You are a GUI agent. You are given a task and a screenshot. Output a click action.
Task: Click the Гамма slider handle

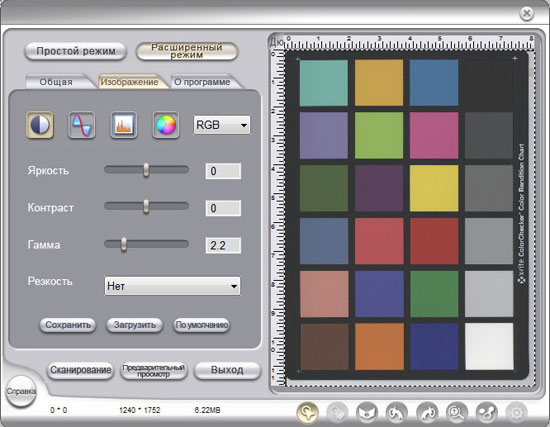tap(123, 244)
